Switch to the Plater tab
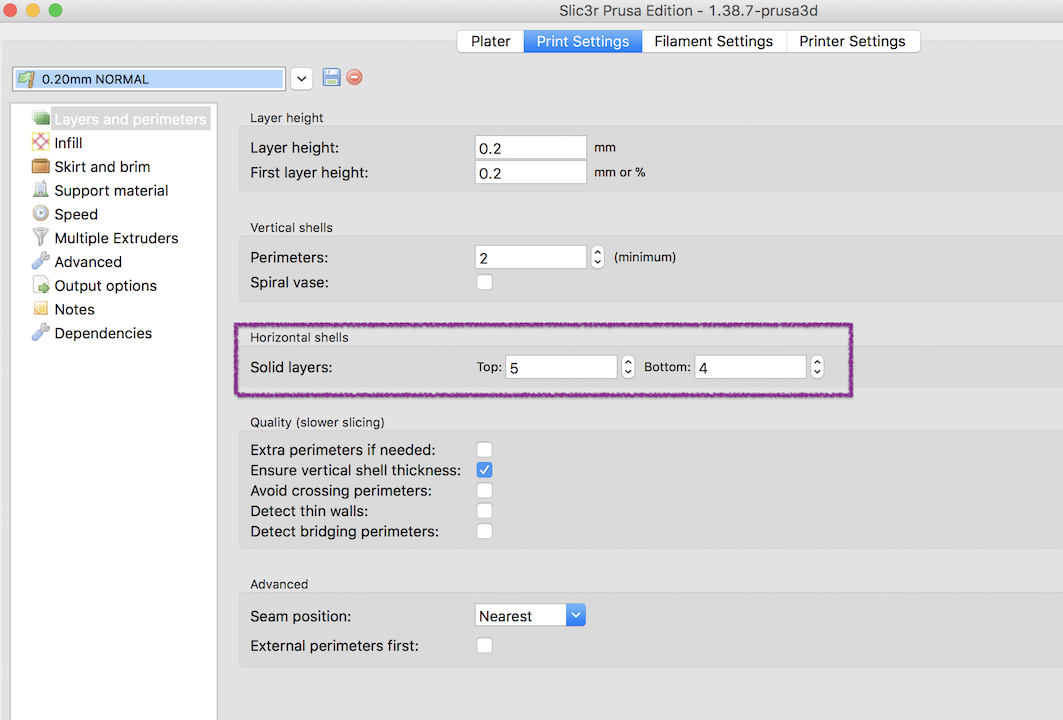This screenshot has height=720, width=1063. (x=490, y=41)
